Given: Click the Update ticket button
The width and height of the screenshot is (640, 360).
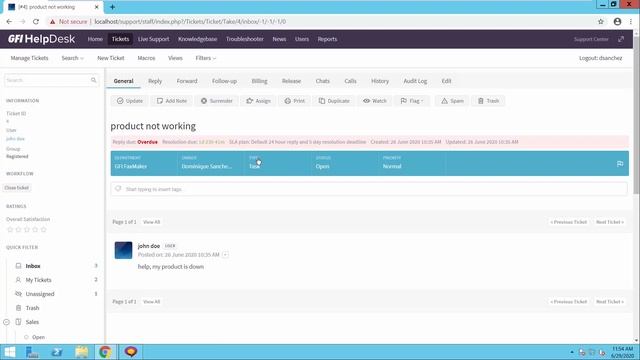Looking at the screenshot, I should coord(129,101).
